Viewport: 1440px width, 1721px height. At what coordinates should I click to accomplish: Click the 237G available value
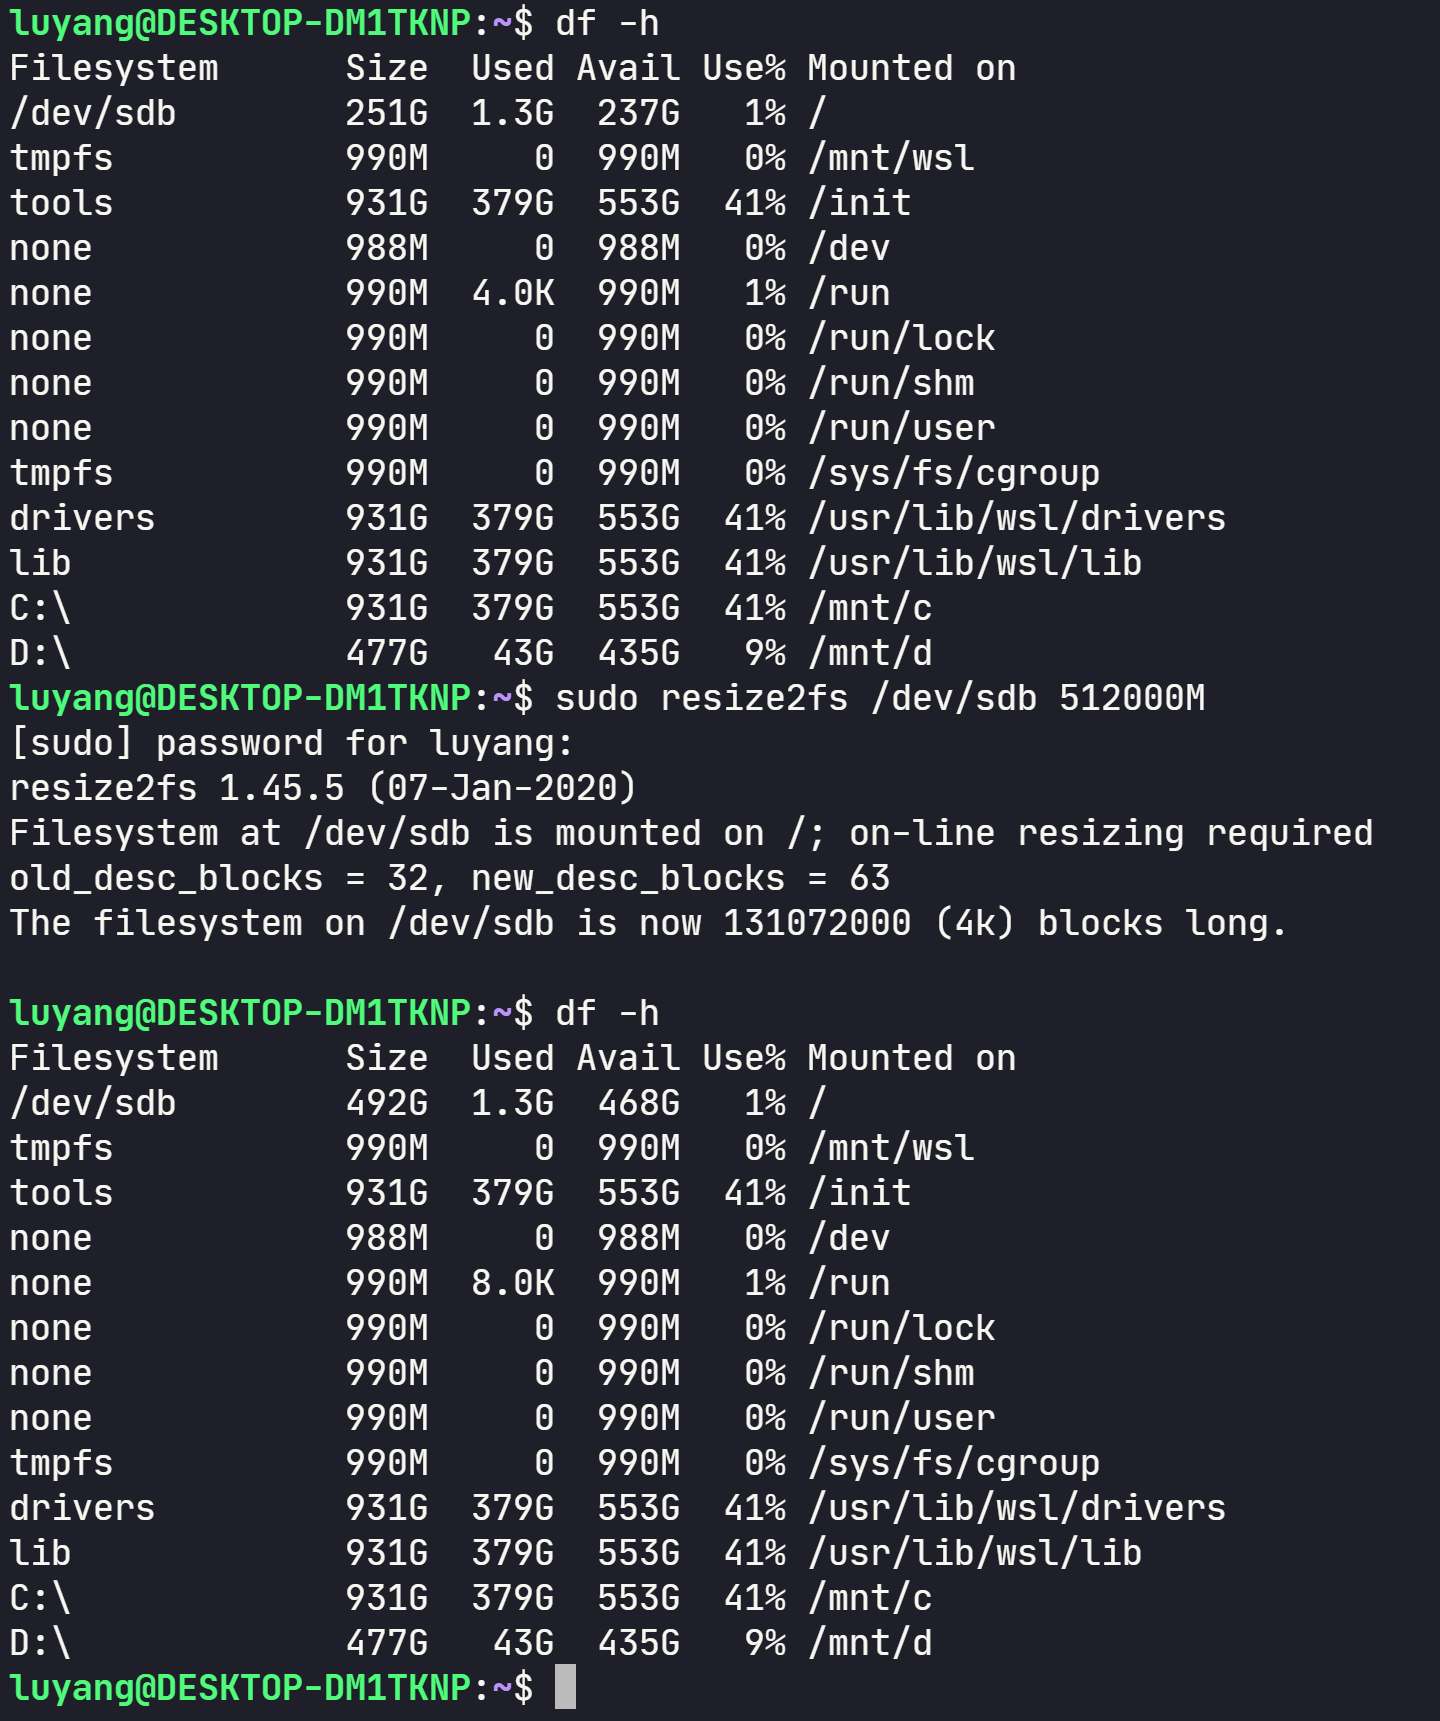pos(639,113)
